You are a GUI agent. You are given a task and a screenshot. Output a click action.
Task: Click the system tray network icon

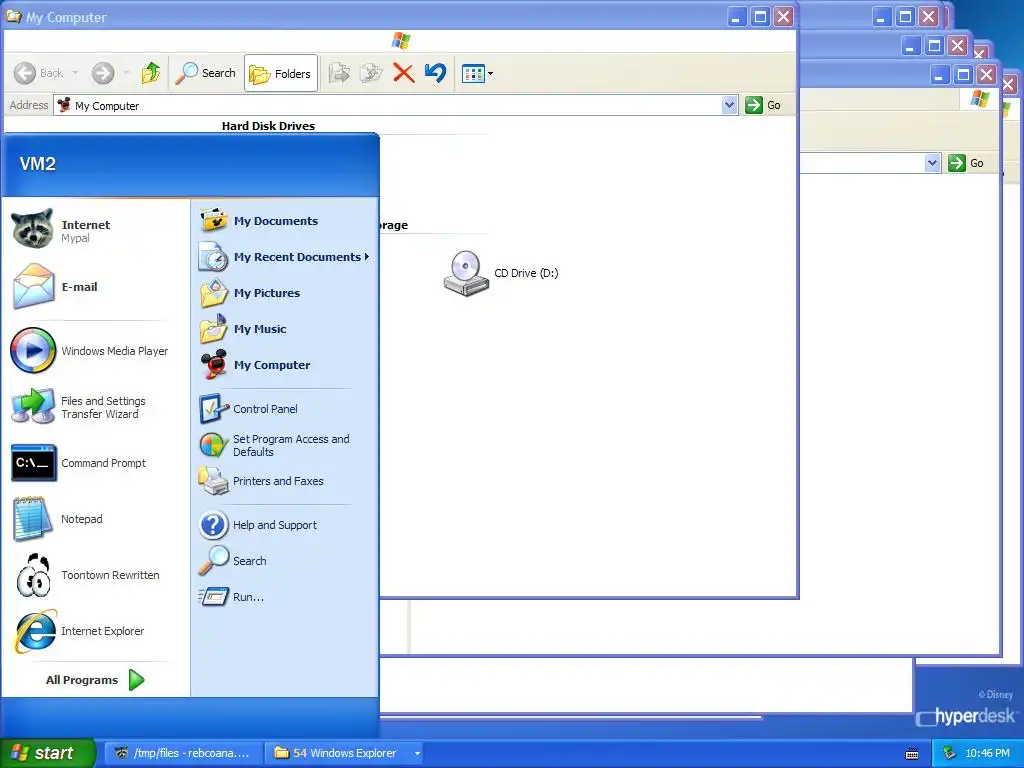coord(950,753)
